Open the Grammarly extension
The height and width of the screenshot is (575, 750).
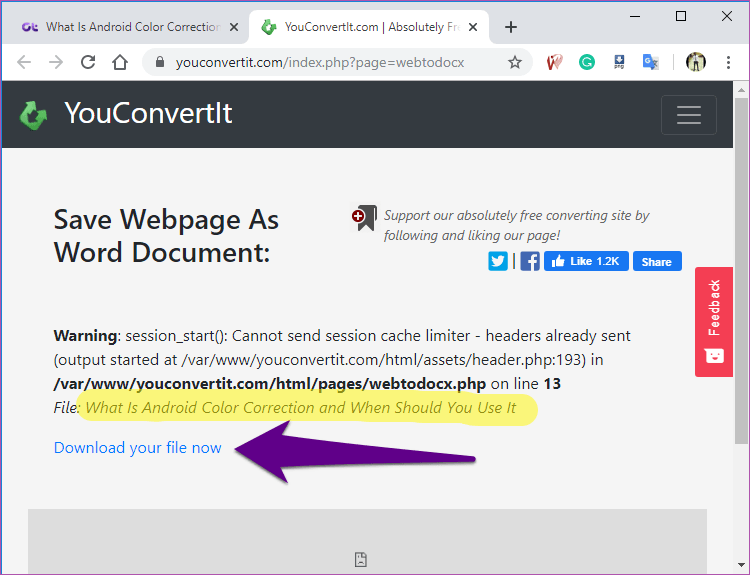[587, 62]
